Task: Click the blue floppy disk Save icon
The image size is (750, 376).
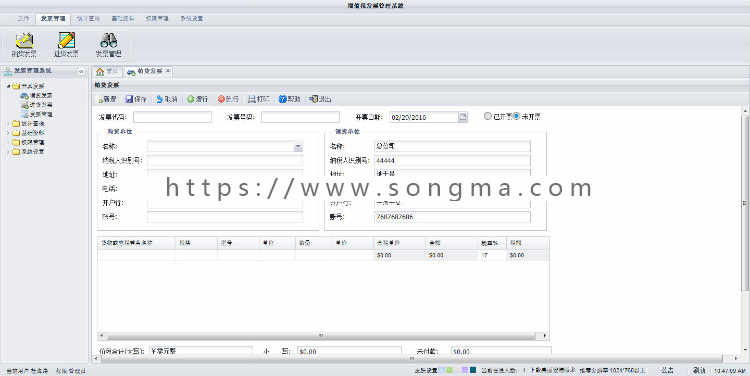Action: 129,99
